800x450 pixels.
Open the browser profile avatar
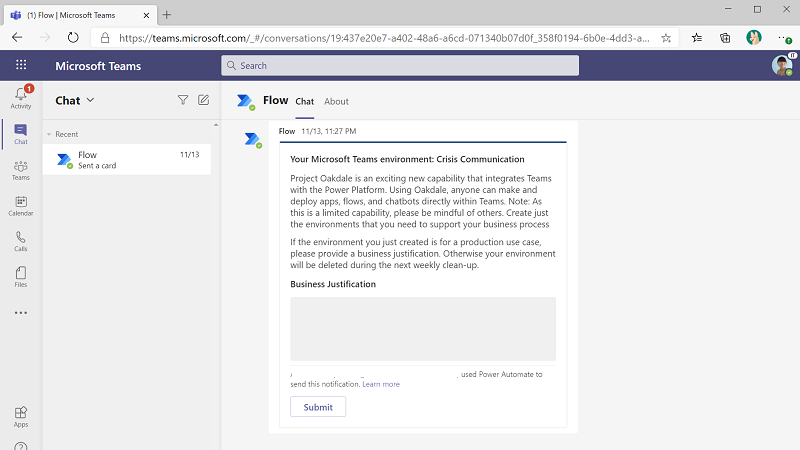tap(754, 37)
